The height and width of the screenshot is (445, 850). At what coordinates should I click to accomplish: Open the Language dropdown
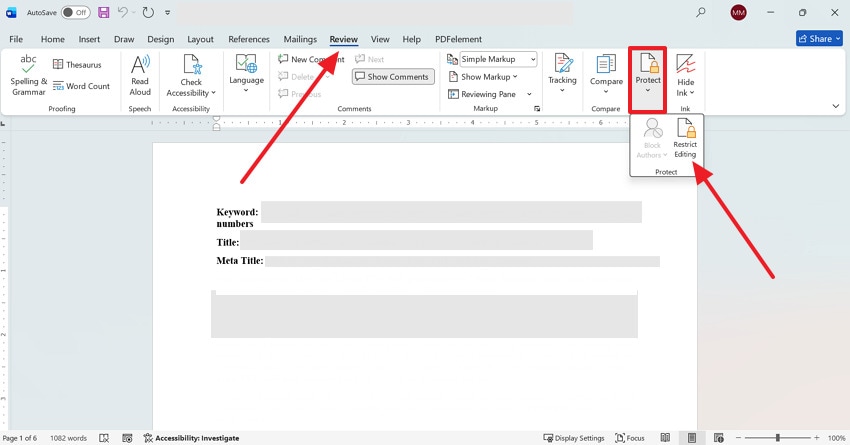point(246,74)
